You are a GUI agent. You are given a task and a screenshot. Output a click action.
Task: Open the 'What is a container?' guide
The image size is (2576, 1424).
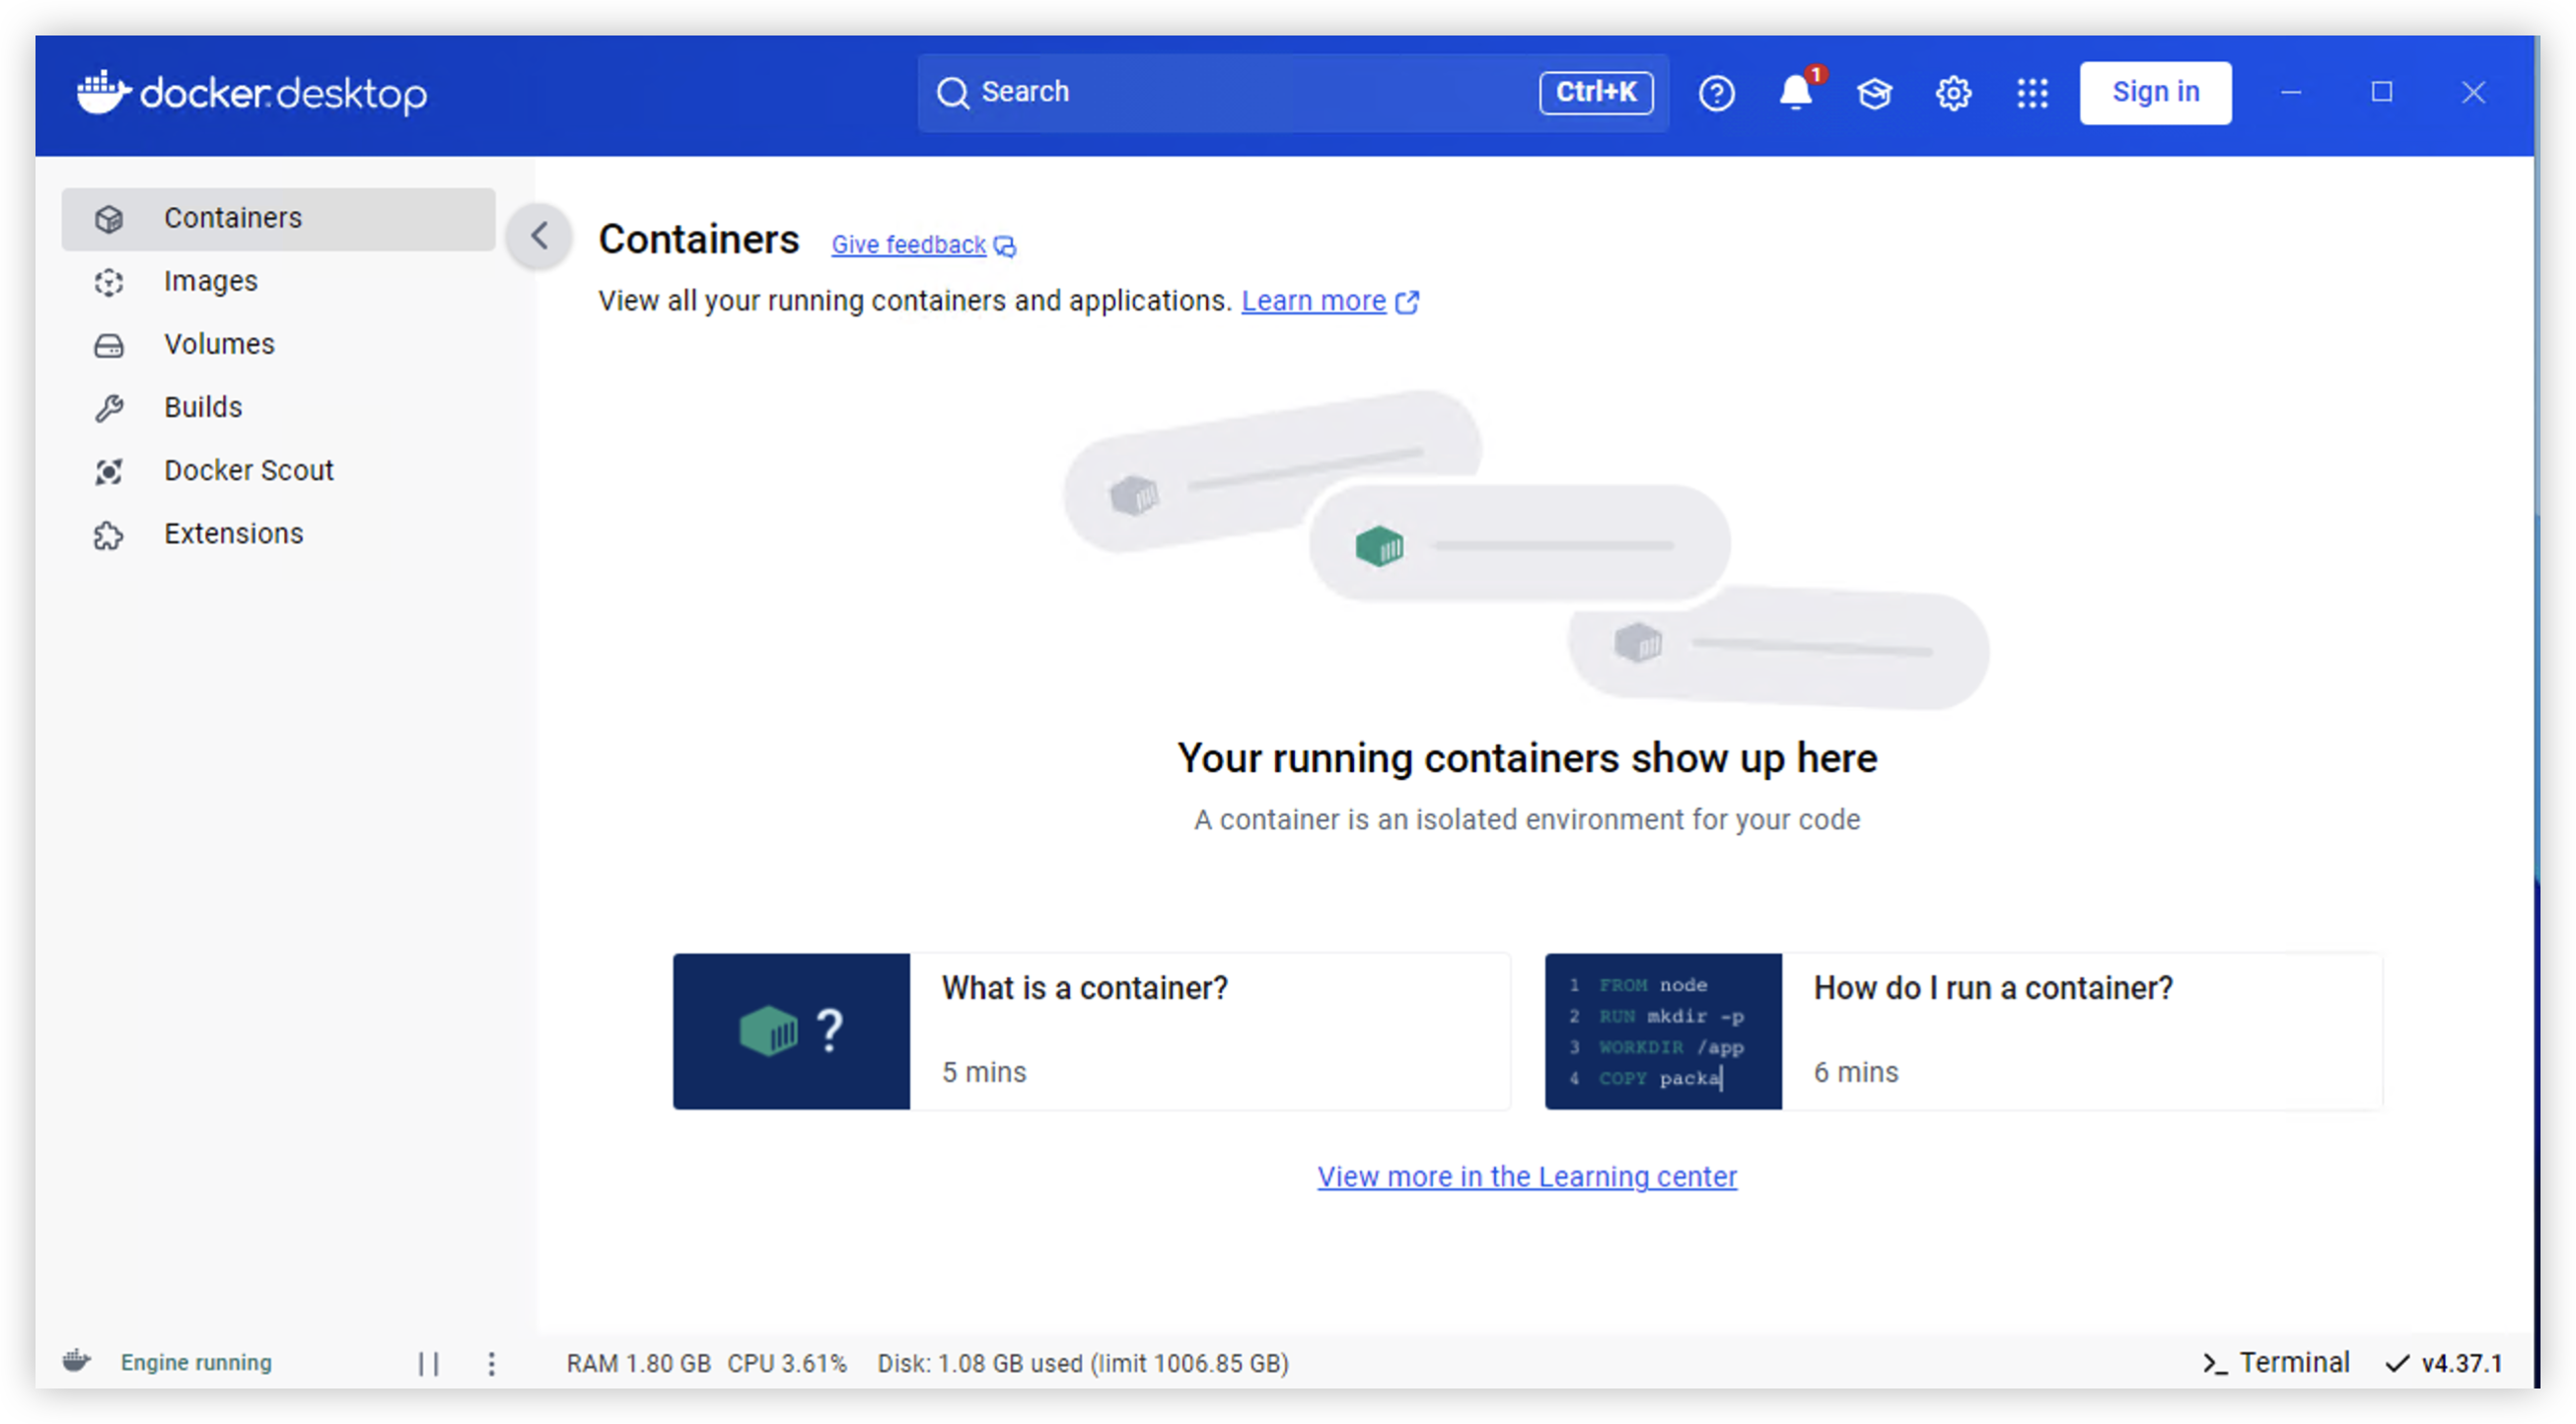point(1091,1031)
